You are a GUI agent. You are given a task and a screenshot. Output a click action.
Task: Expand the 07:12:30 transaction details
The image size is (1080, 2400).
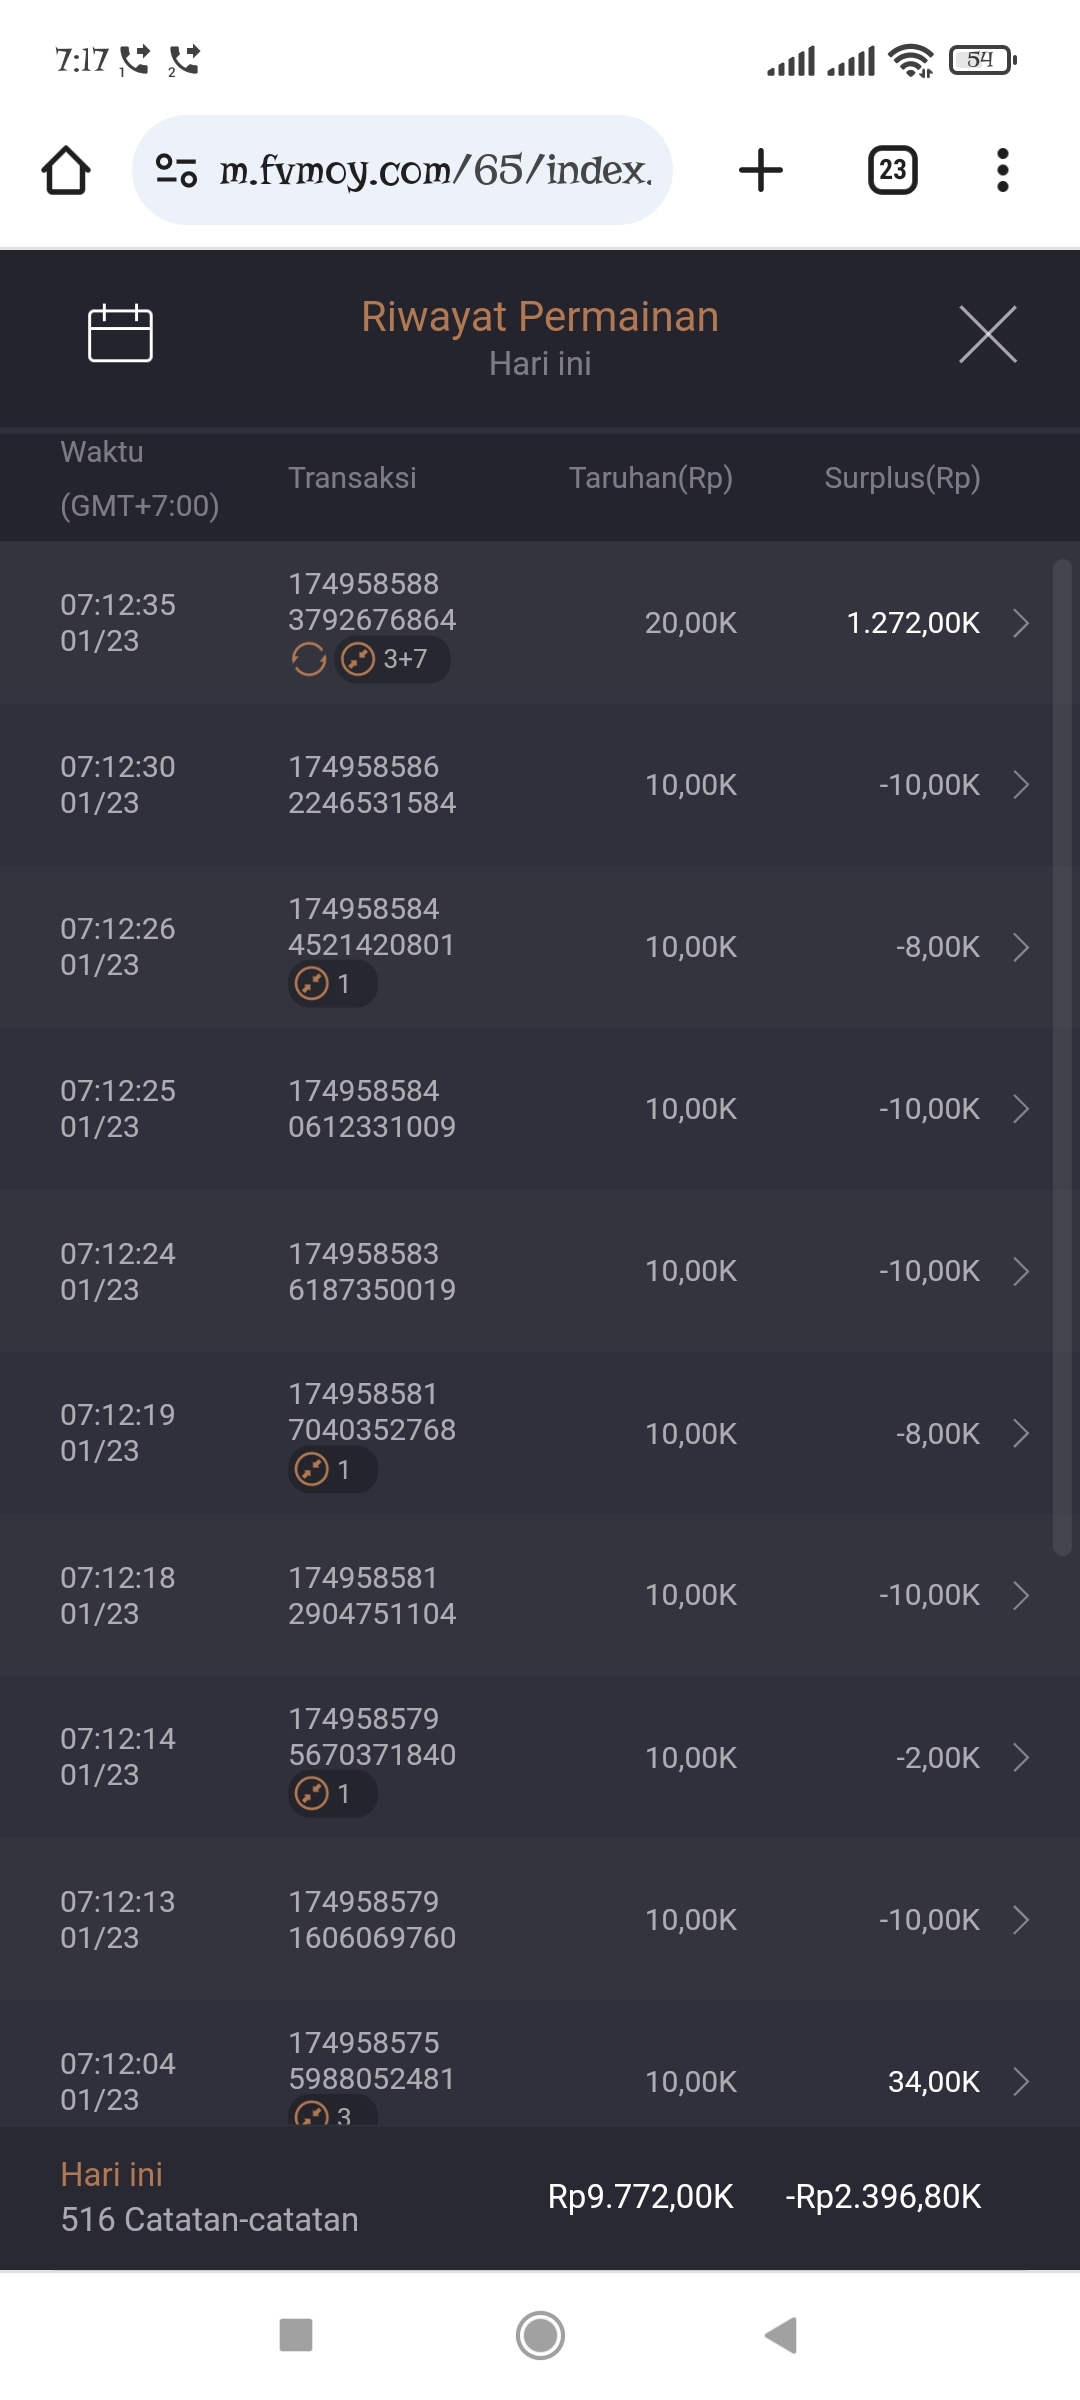[1021, 785]
